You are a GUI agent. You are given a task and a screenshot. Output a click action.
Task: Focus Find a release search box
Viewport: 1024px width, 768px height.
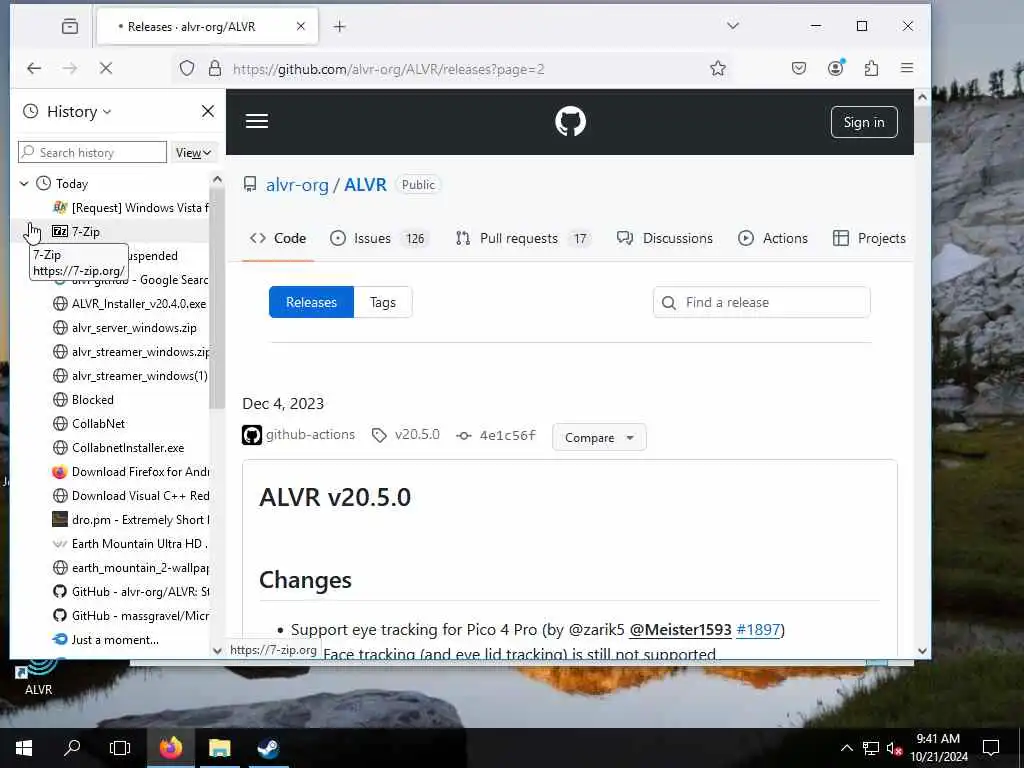coord(761,302)
